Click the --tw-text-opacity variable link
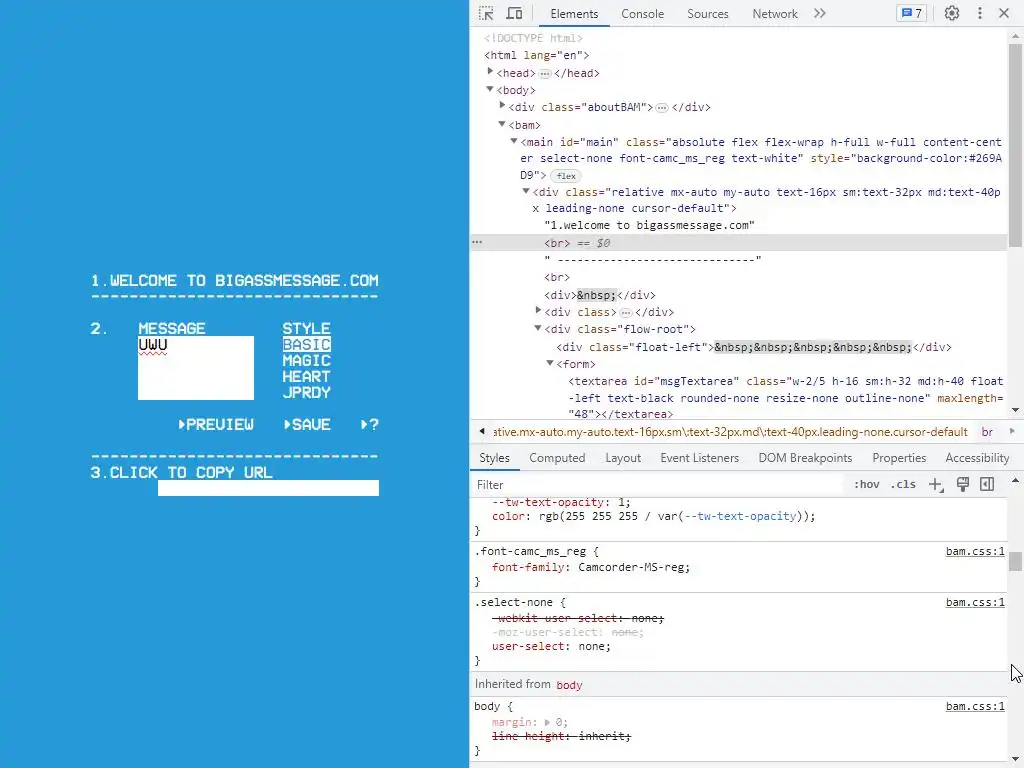1024x768 pixels. point(740,516)
